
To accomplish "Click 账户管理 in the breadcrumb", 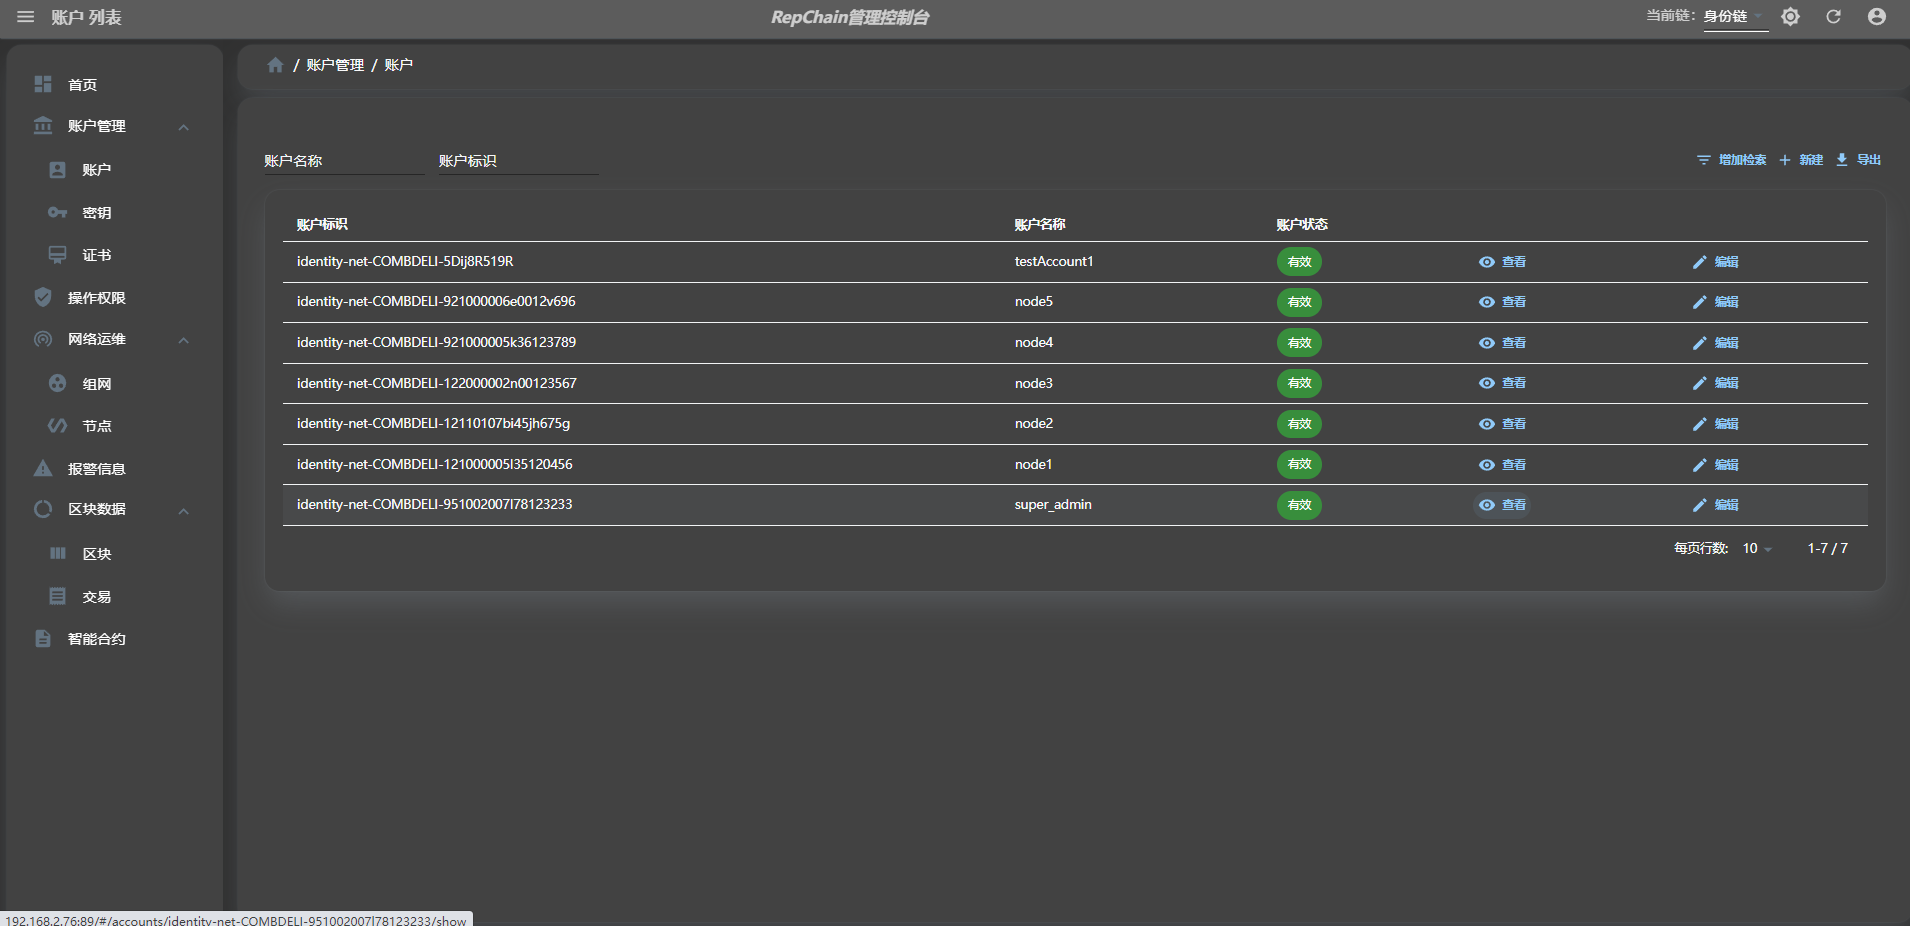I will click(x=335, y=65).
